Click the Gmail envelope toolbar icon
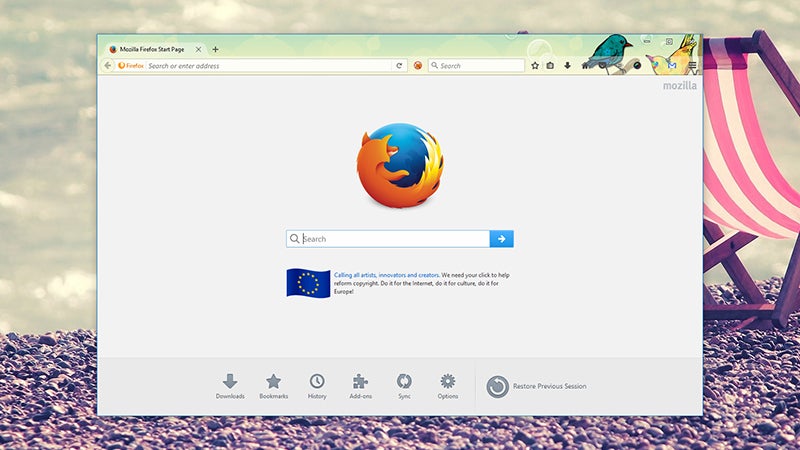The width and height of the screenshot is (800, 450). click(x=672, y=65)
